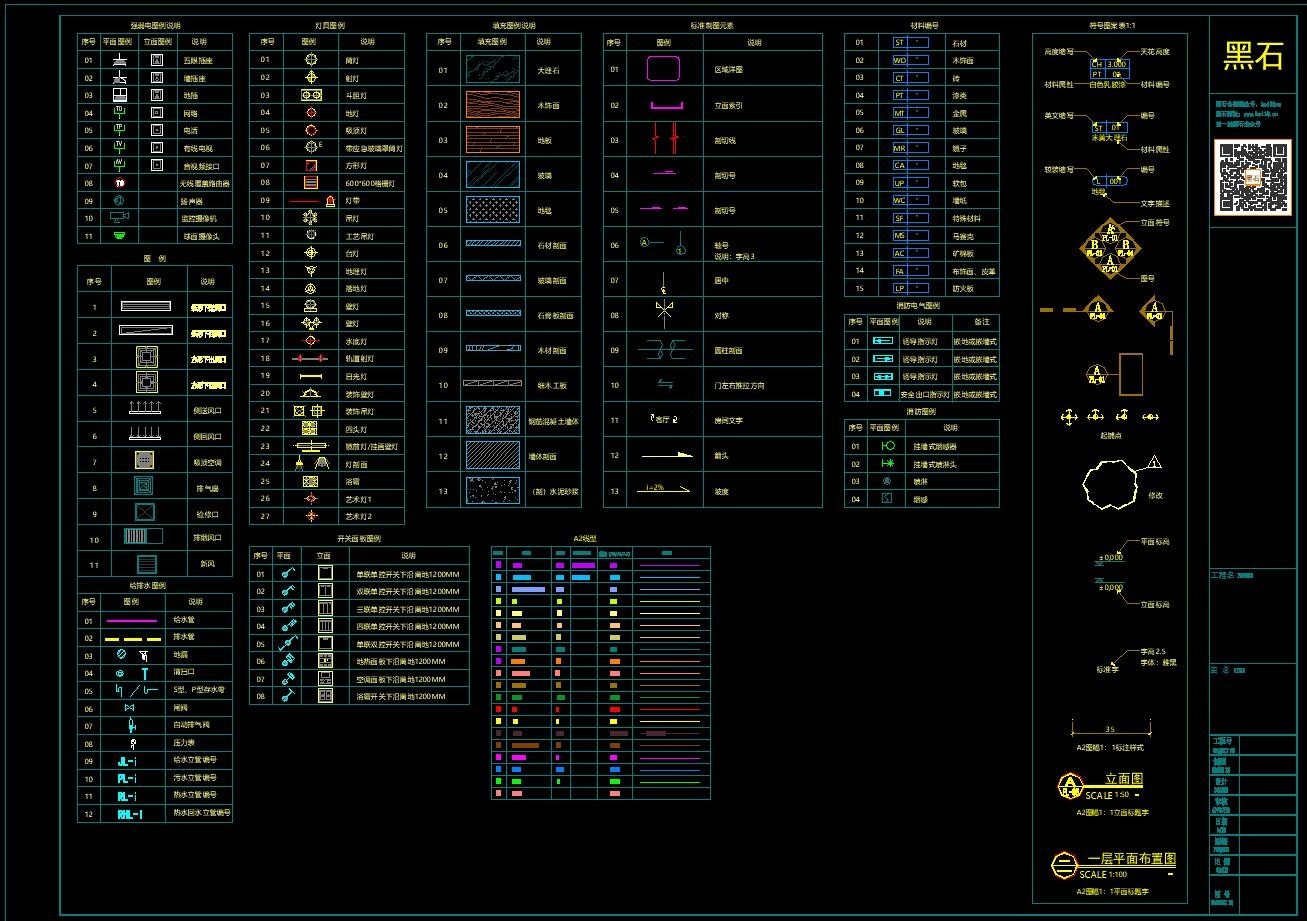The image size is (1307, 921).
Task: Select the green dome camera symbol
Action: 119,235
